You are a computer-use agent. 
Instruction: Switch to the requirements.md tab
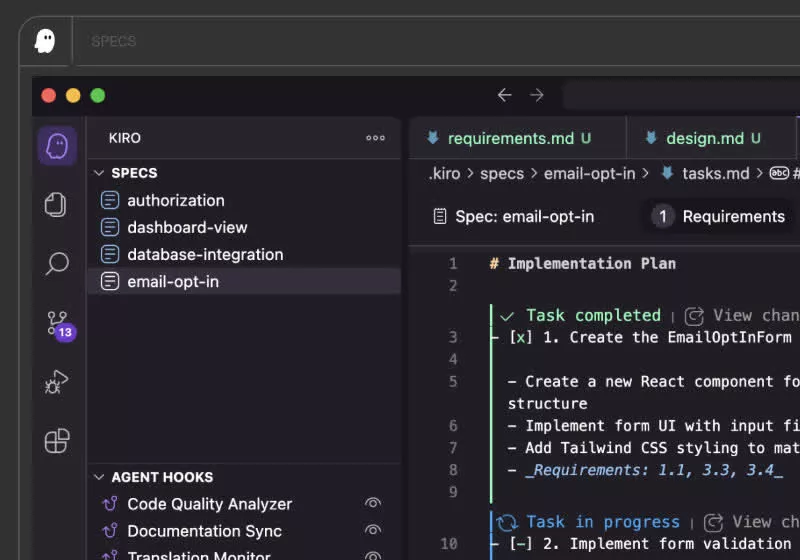517,138
